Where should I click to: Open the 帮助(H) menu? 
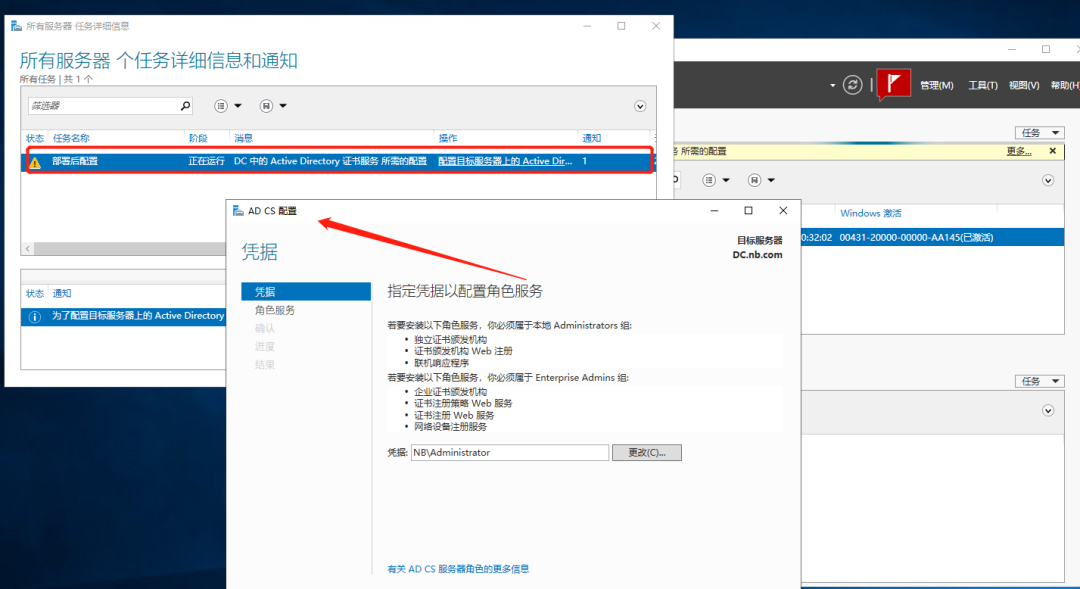pos(1065,85)
